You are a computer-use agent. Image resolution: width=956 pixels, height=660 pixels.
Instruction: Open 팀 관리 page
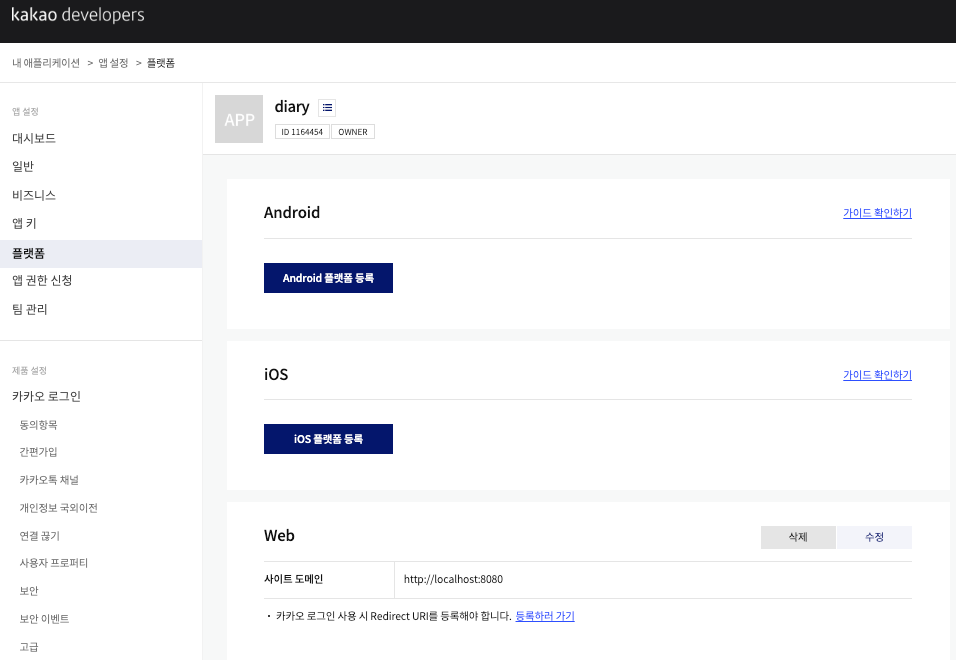[30, 309]
